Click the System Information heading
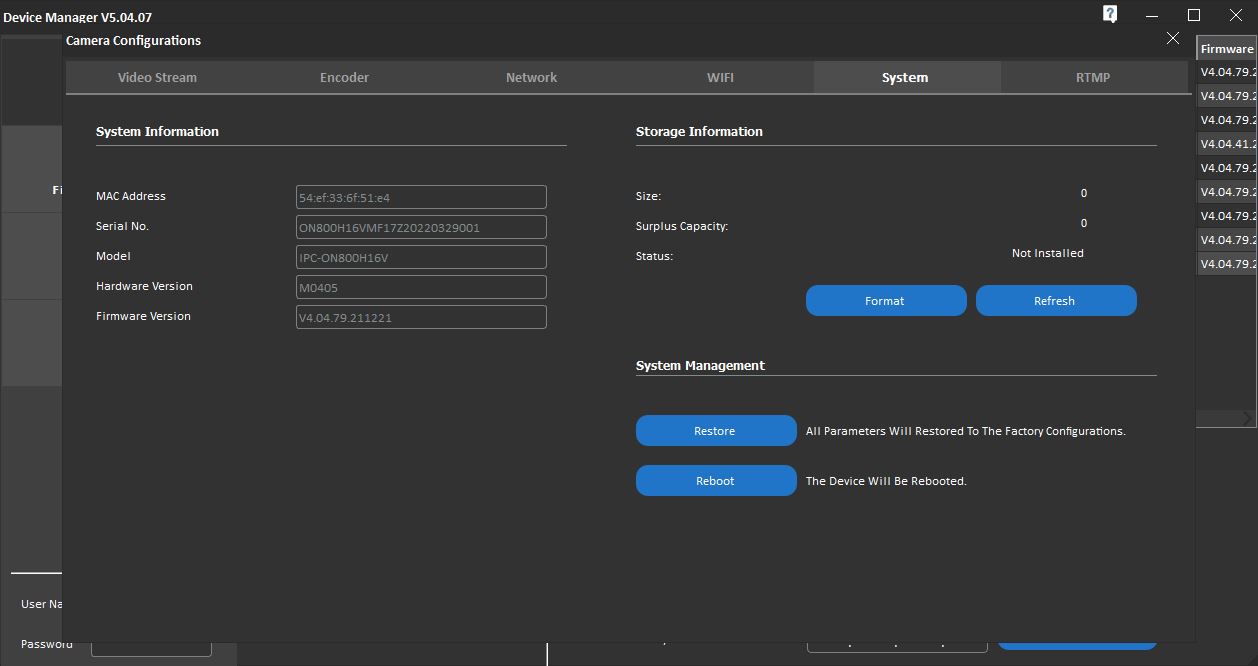The image size is (1258, 666). tap(157, 131)
